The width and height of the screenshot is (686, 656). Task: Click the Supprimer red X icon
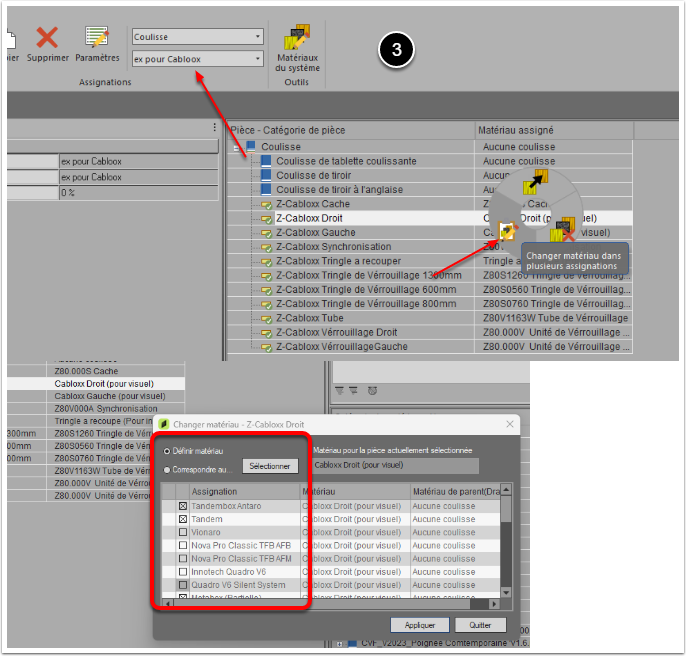tap(47, 37)
